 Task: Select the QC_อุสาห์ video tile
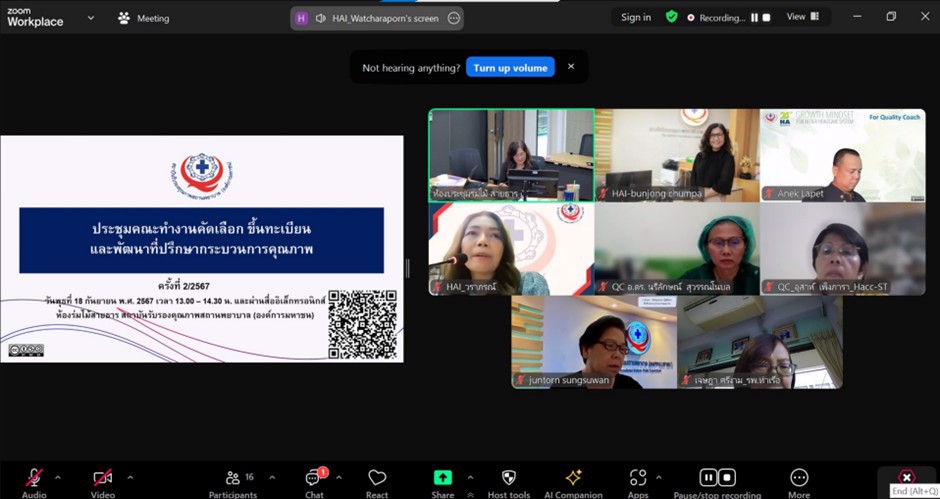click(x=843, y=249)
